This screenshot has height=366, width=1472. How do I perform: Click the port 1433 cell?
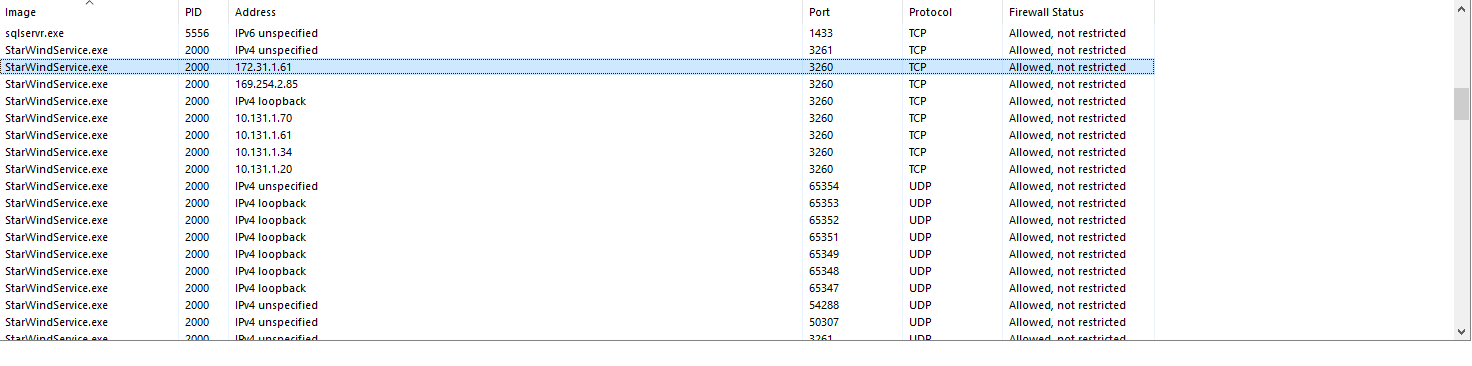coord(821,33)
